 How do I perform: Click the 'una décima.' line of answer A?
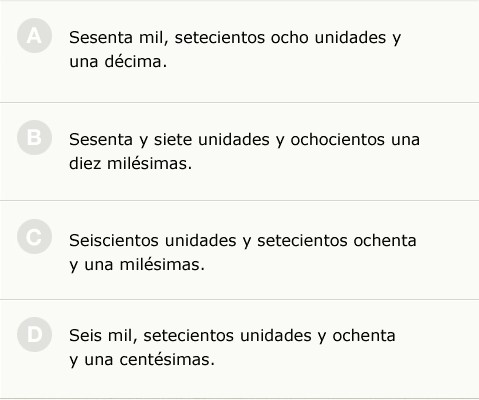118,61
